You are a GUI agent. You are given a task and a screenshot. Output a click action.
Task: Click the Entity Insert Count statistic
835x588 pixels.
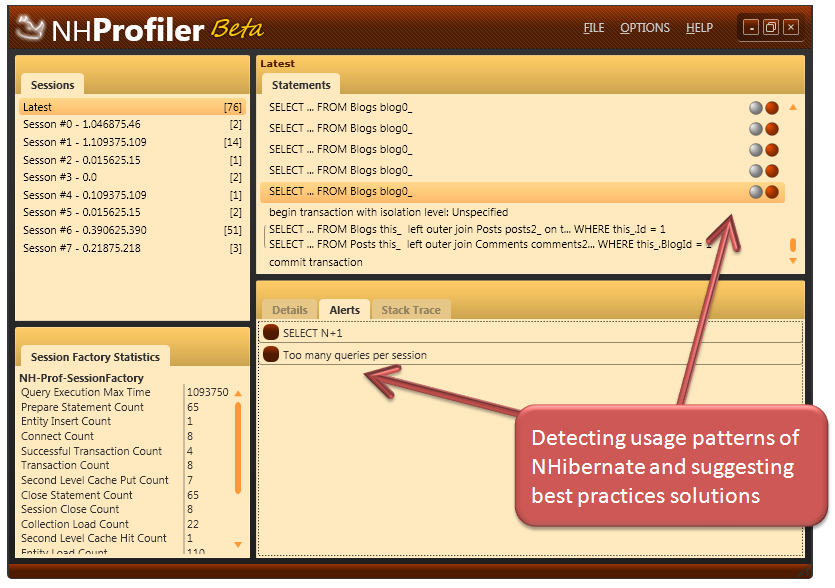click(66, 421)
